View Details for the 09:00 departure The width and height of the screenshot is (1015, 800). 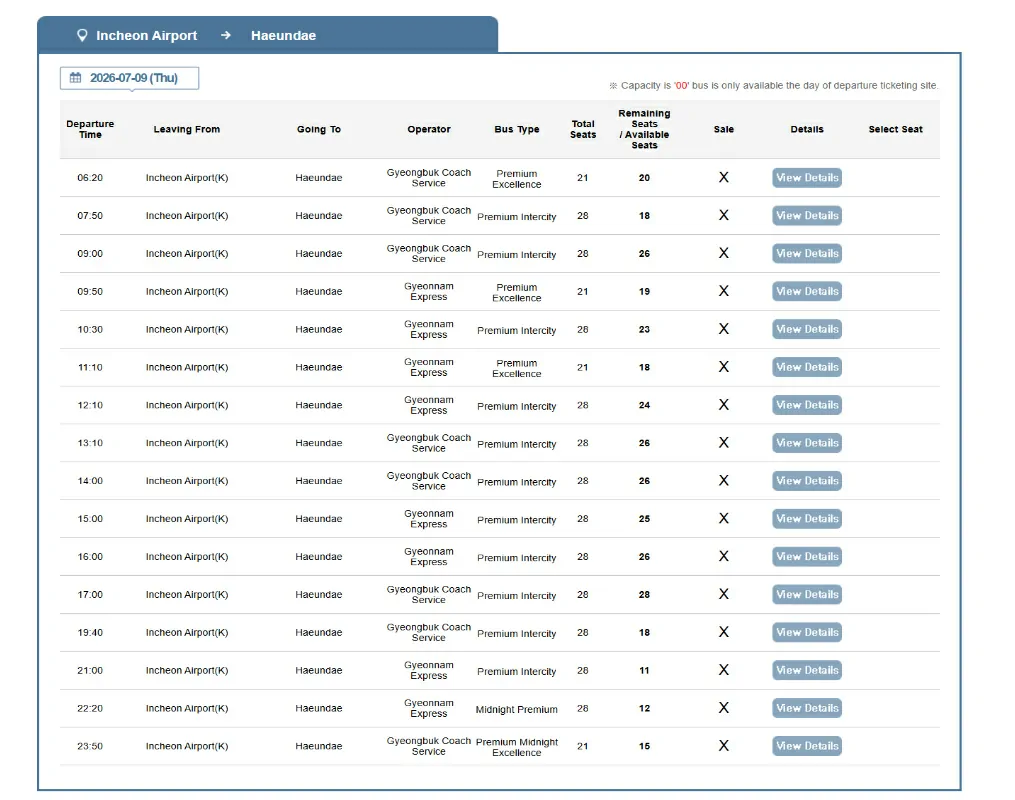pyautogui.click(x=807, y=253)
